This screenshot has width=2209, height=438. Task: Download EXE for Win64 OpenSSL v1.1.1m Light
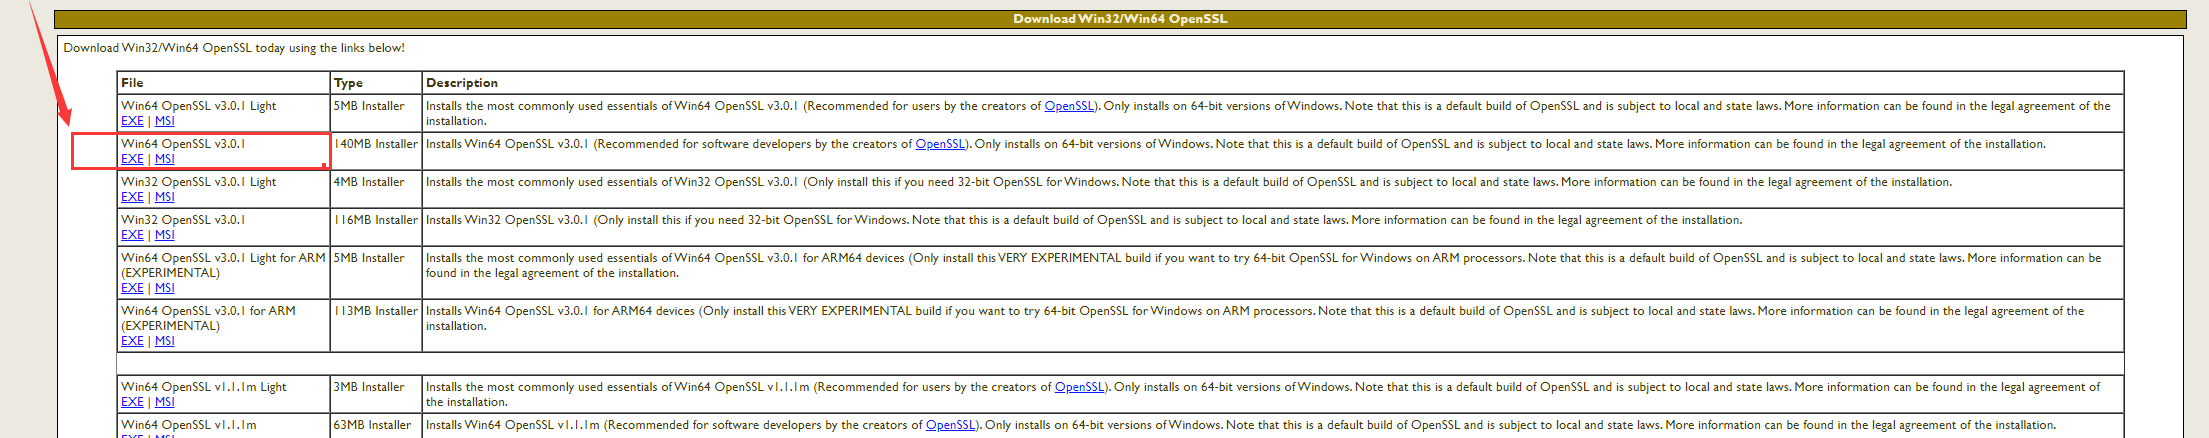click(132, 402)
